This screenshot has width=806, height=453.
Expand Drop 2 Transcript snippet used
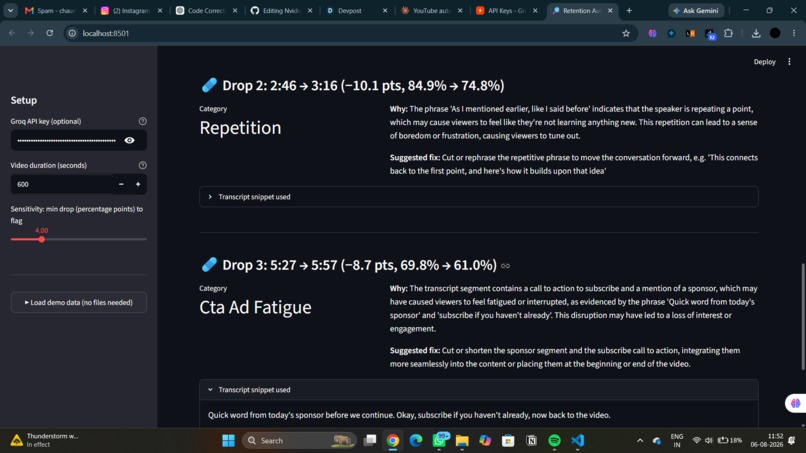tap(479, 197)
